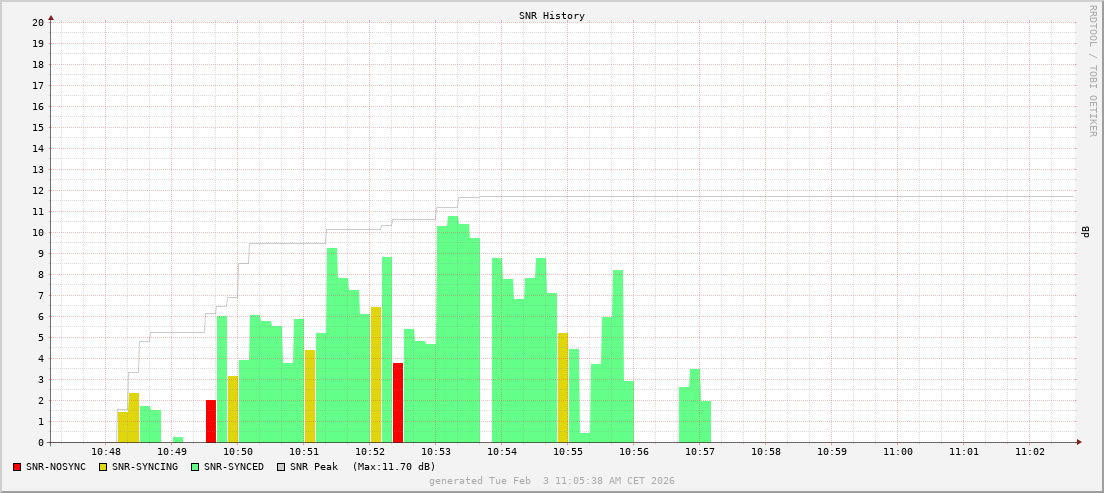This screenshot has width=1104, height=493.
Task: Click the 20 label on the y-axis
Action: tap(37, 22)
